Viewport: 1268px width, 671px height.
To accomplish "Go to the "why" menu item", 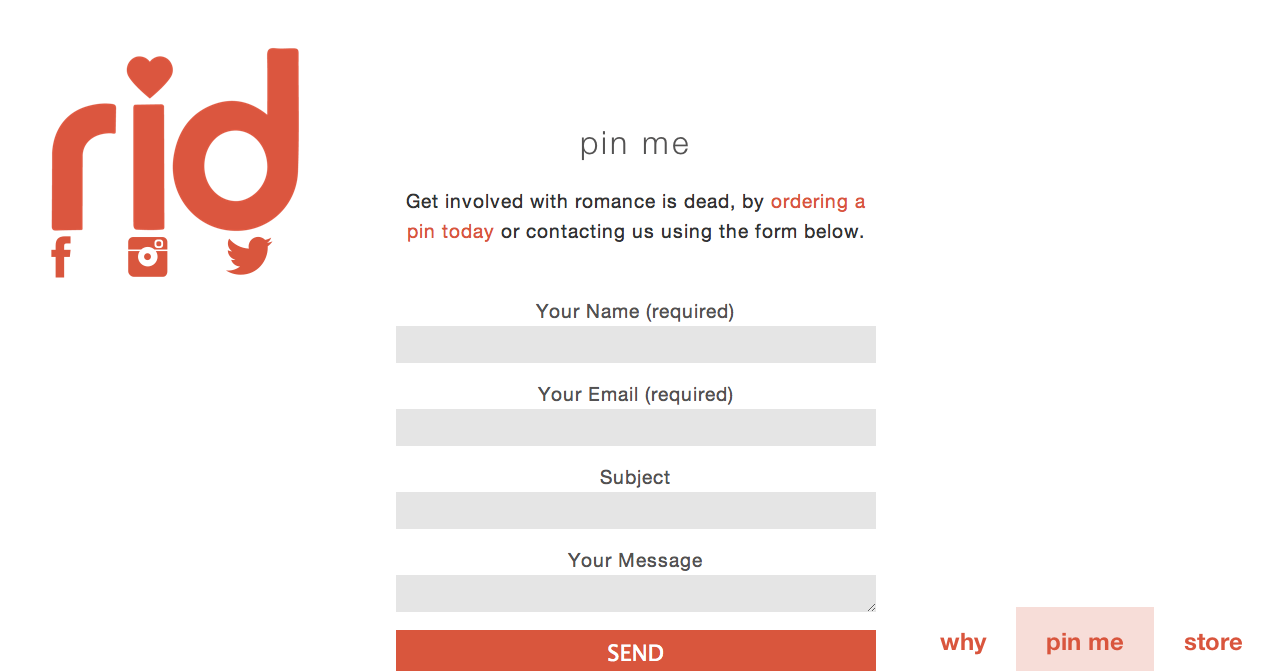I will tap(963, 642).
